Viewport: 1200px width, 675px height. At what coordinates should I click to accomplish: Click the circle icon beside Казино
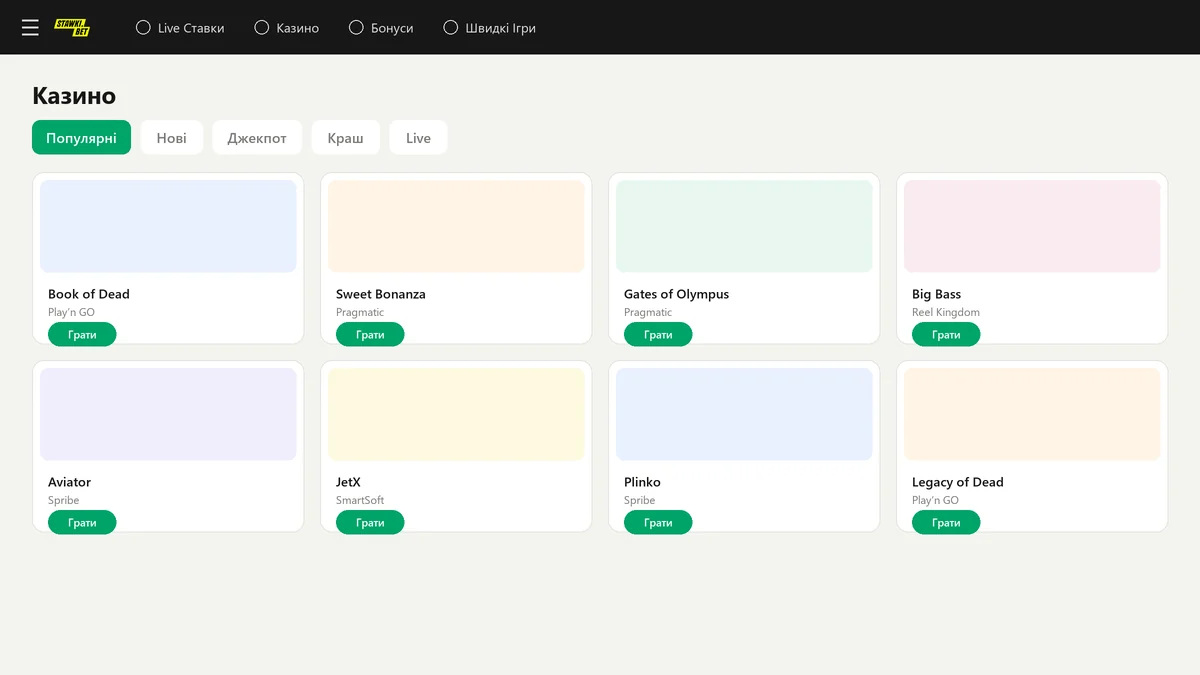pos(262,28)
